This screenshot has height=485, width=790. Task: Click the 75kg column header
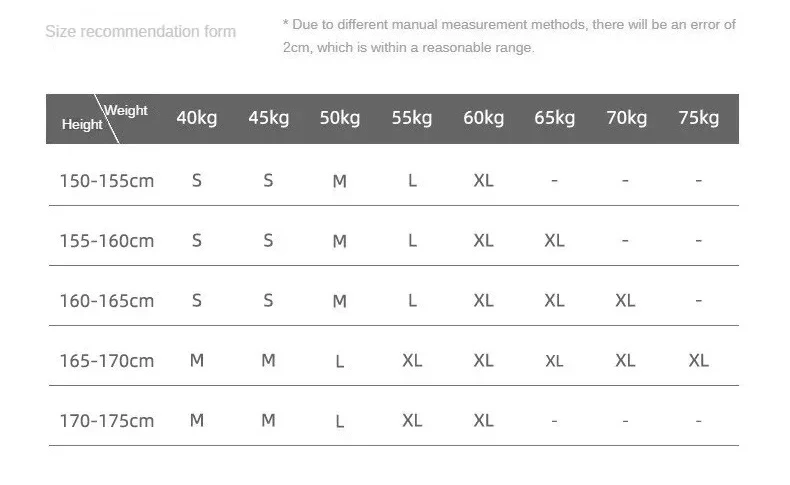tap(698, 118)
